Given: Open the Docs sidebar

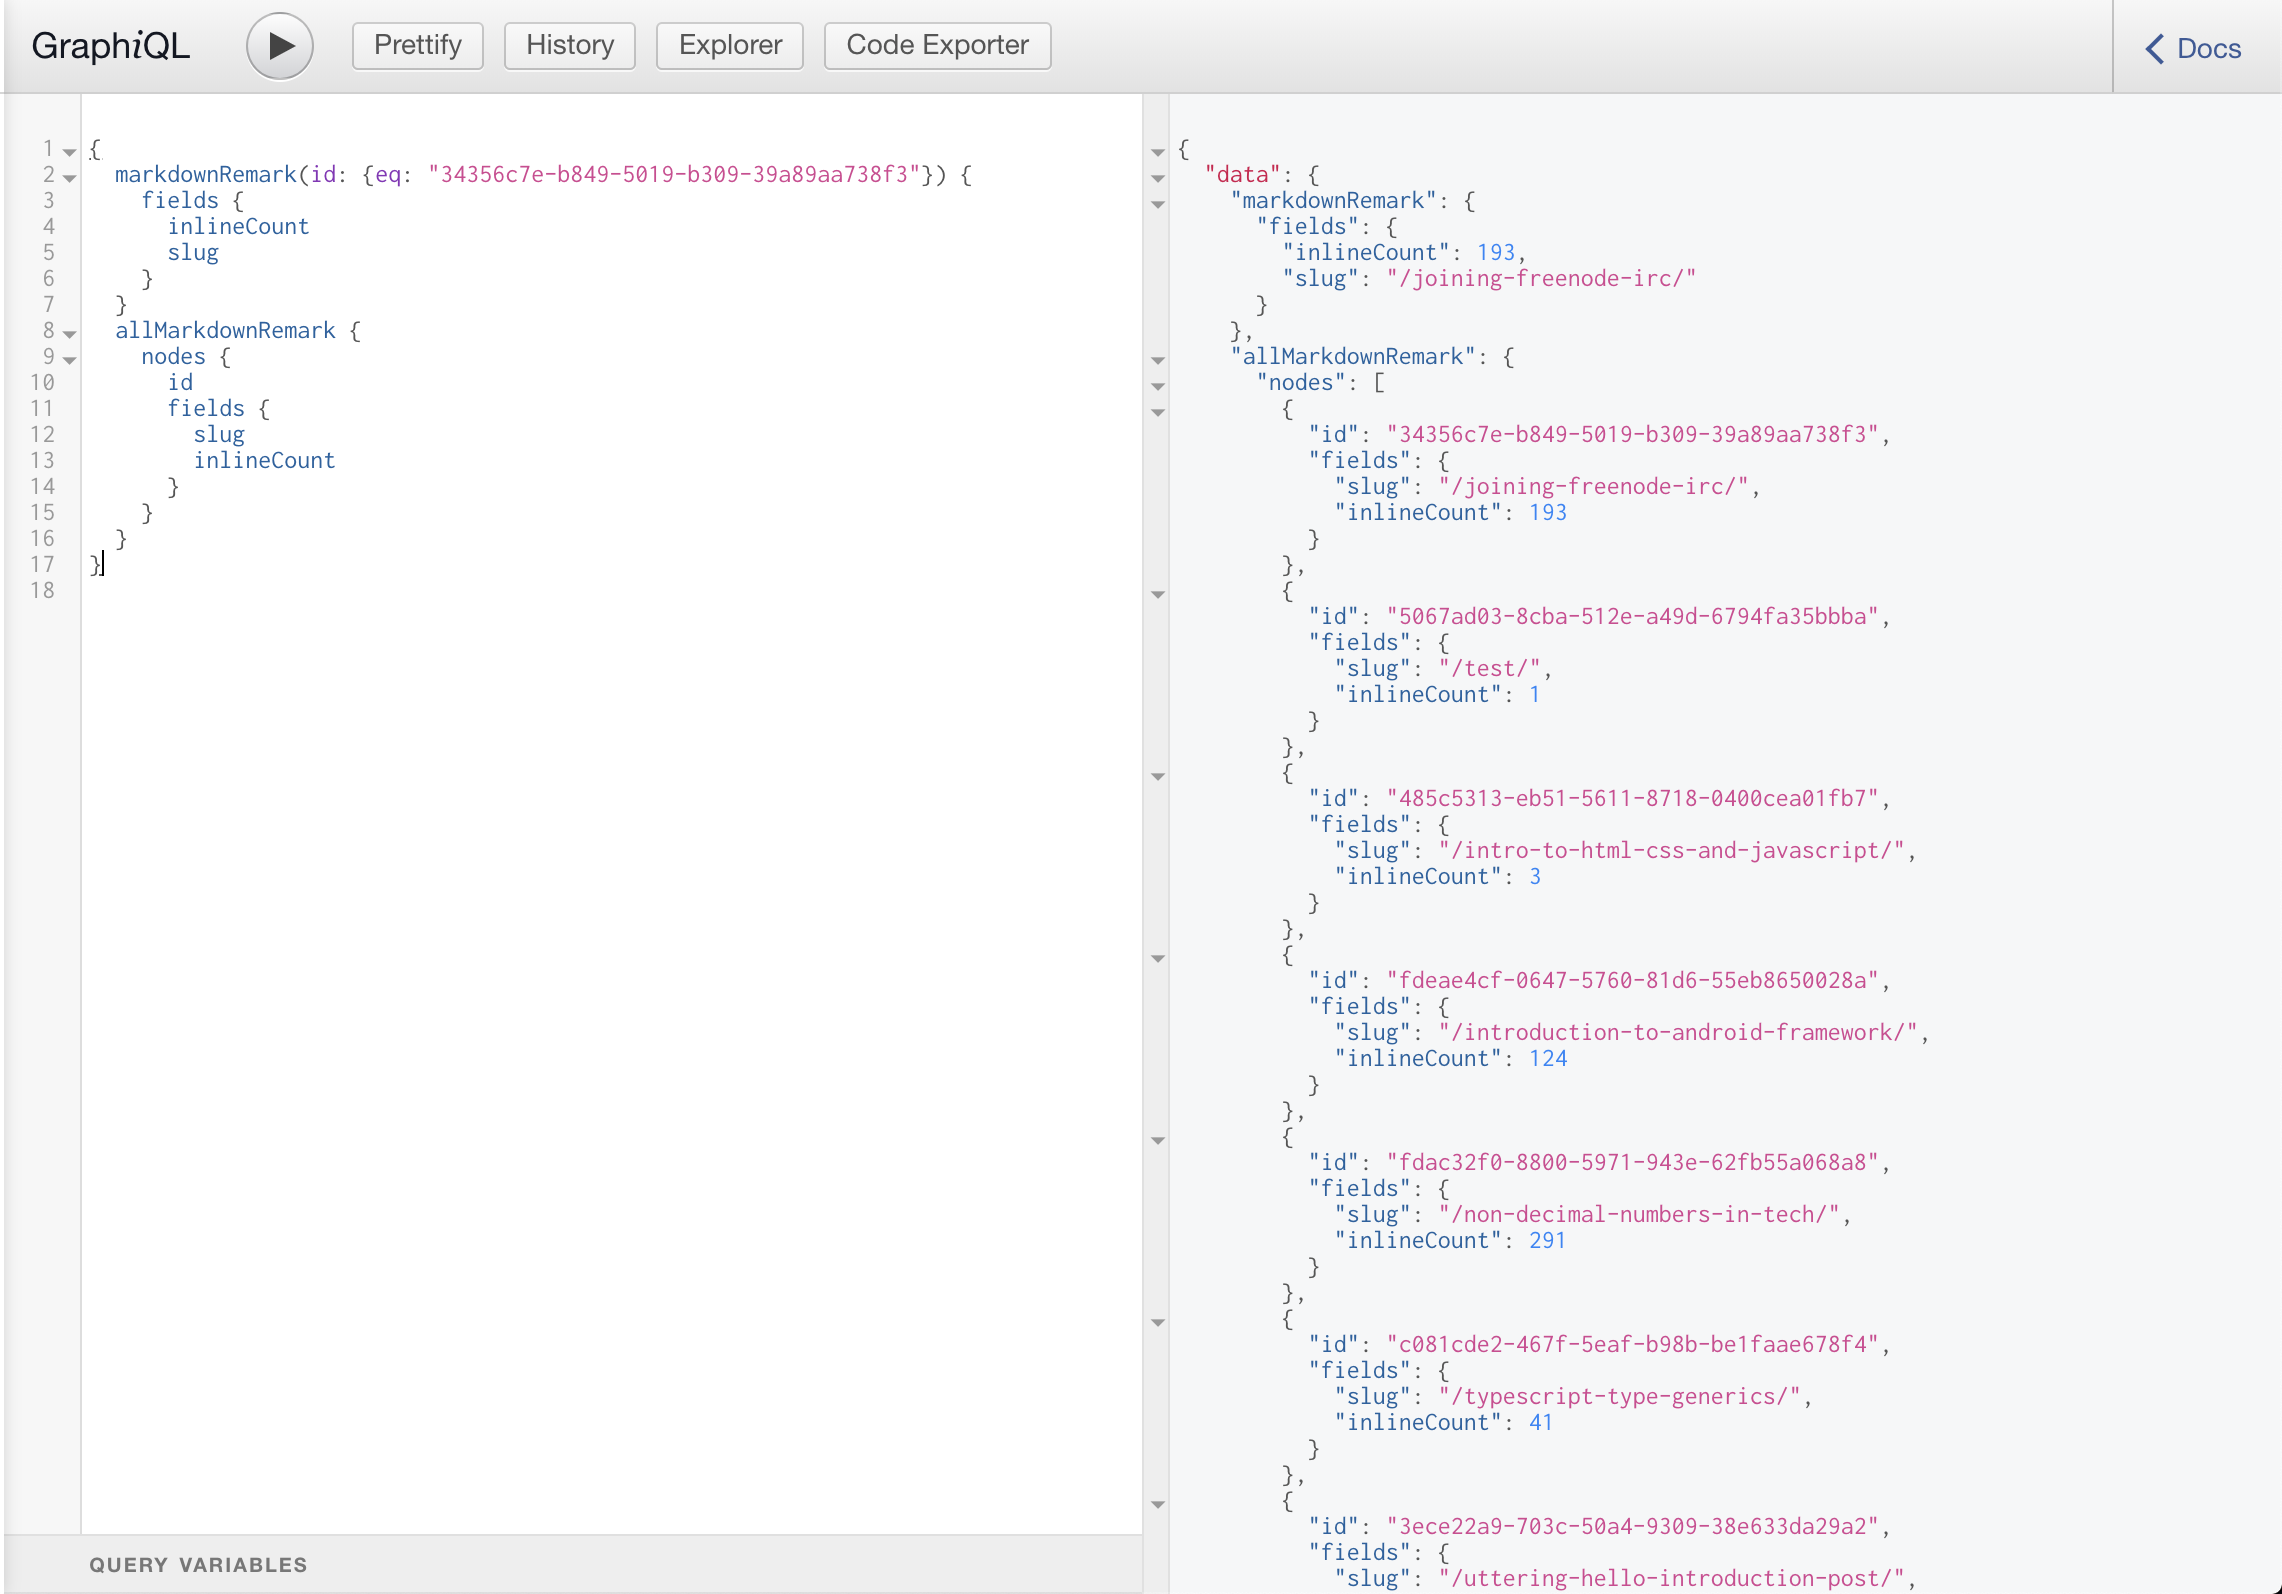Looking at the screenshot, I should point(2211,48).
